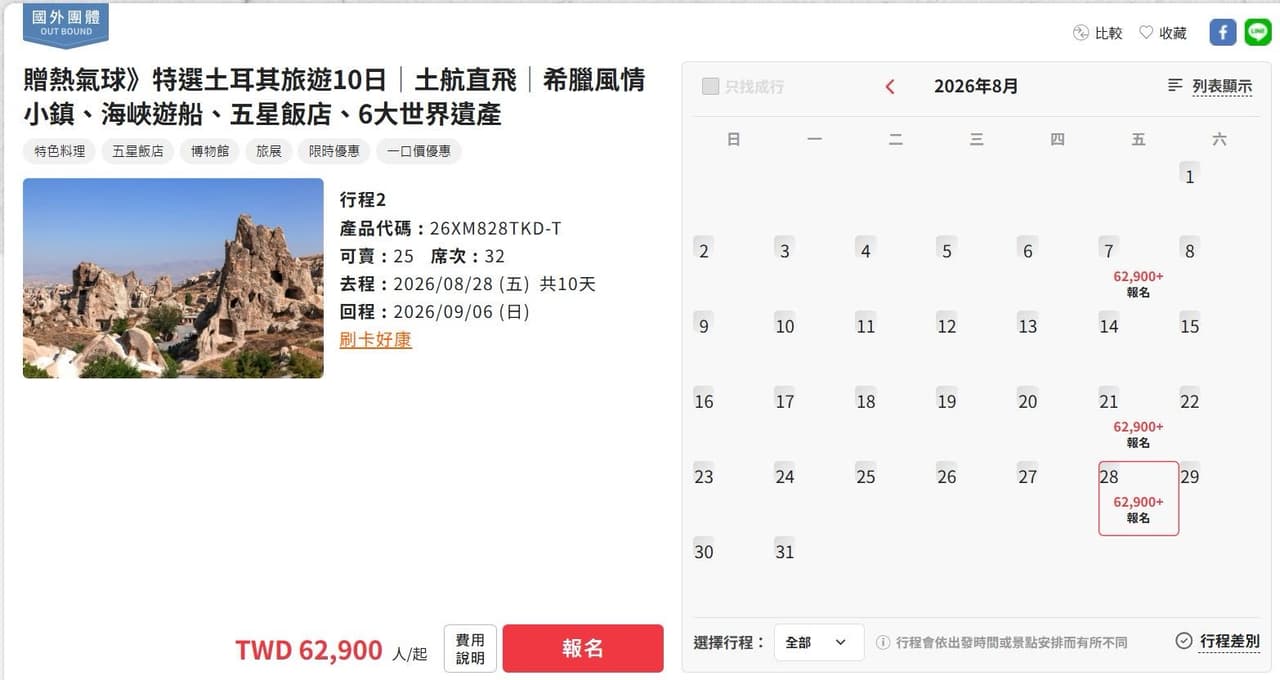This screenshot has width=1280, height=680.
Task: Share this tour via LINE
Action: point(1258,33)
